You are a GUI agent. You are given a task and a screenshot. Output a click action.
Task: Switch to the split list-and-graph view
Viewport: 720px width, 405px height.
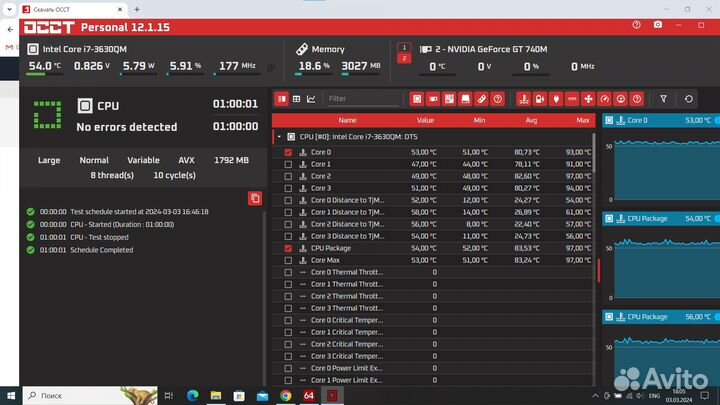[x=281, y=99]
